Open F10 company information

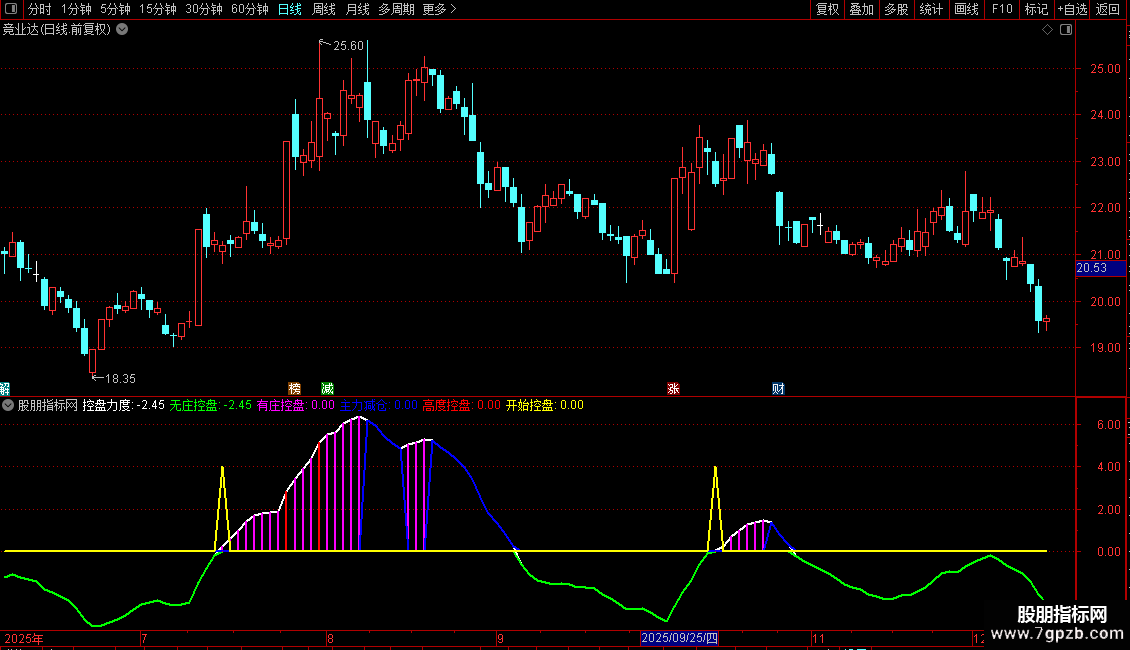point(1001,10)
